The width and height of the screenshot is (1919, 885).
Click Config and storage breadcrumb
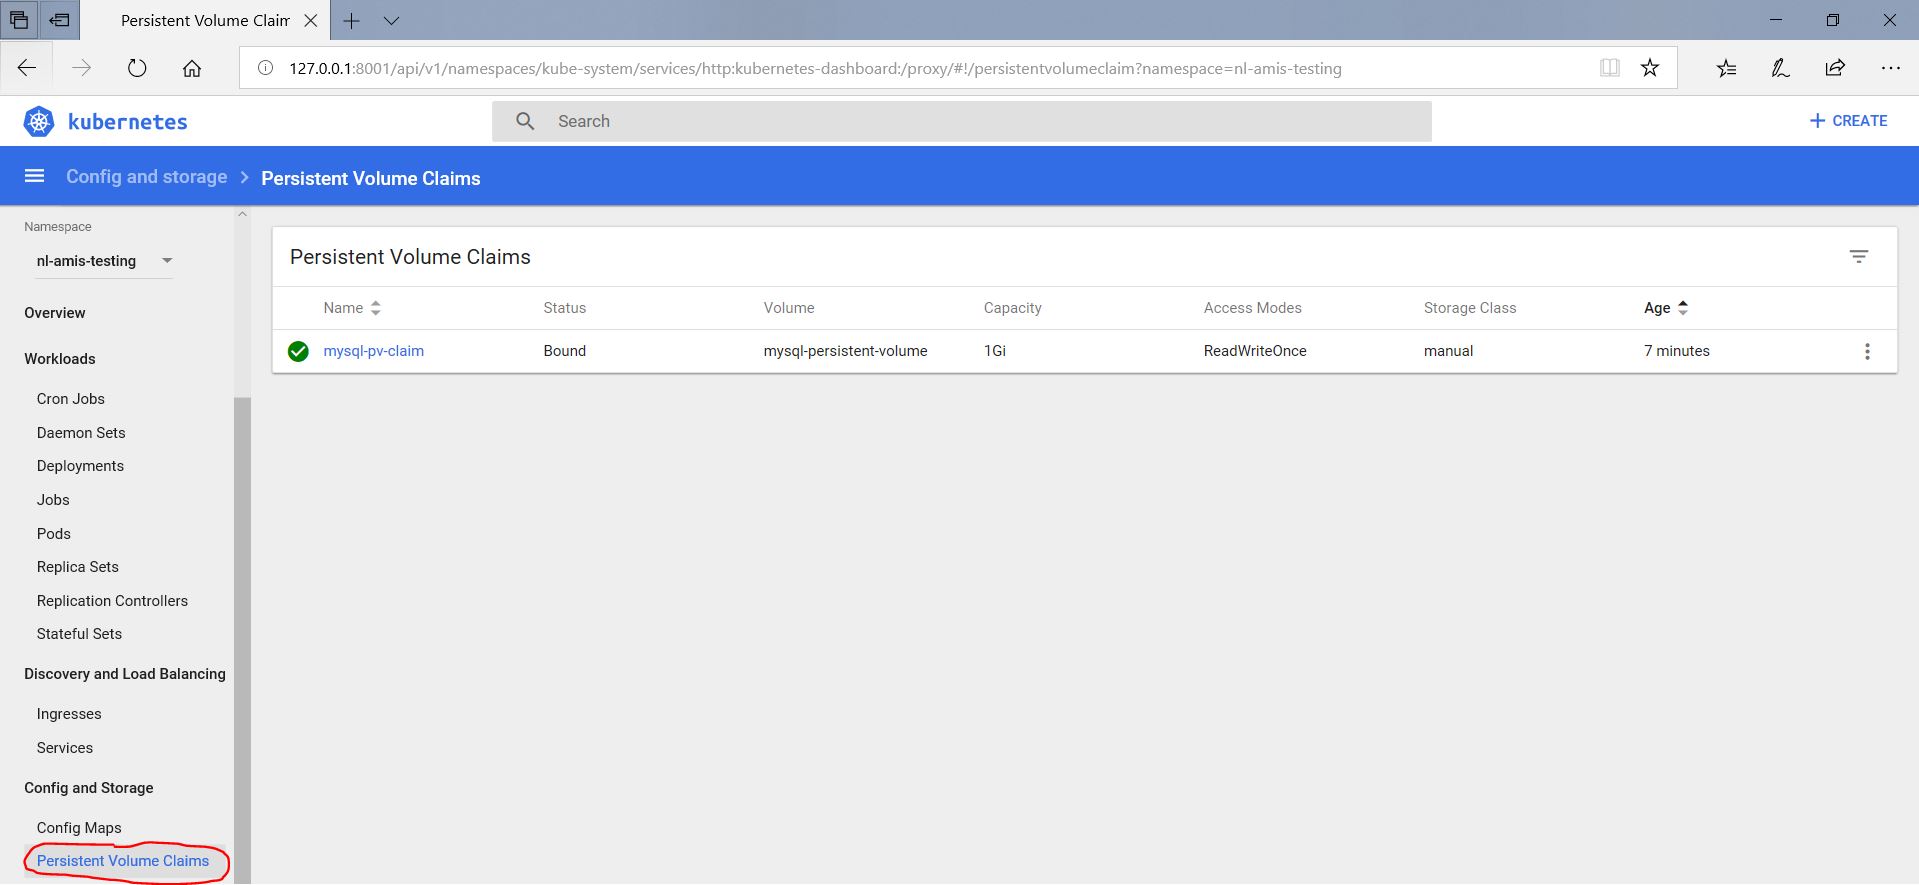point(146,177)
